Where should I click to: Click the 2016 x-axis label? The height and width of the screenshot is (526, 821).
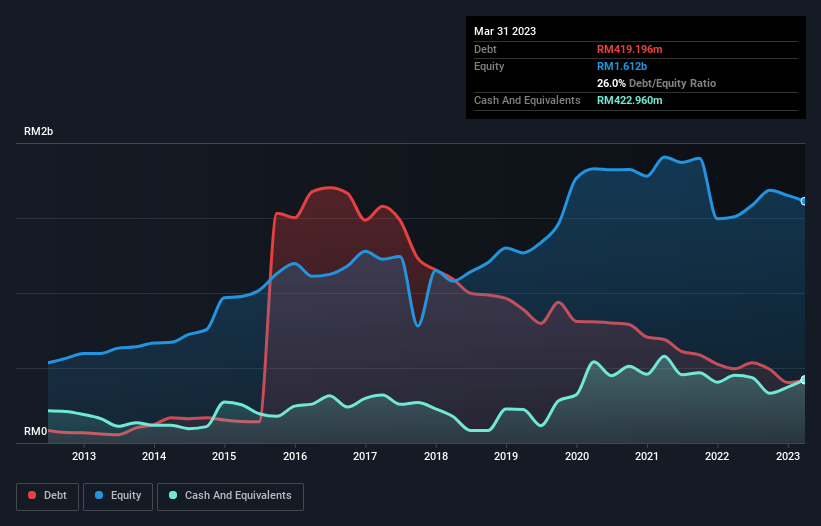point(295,456)
